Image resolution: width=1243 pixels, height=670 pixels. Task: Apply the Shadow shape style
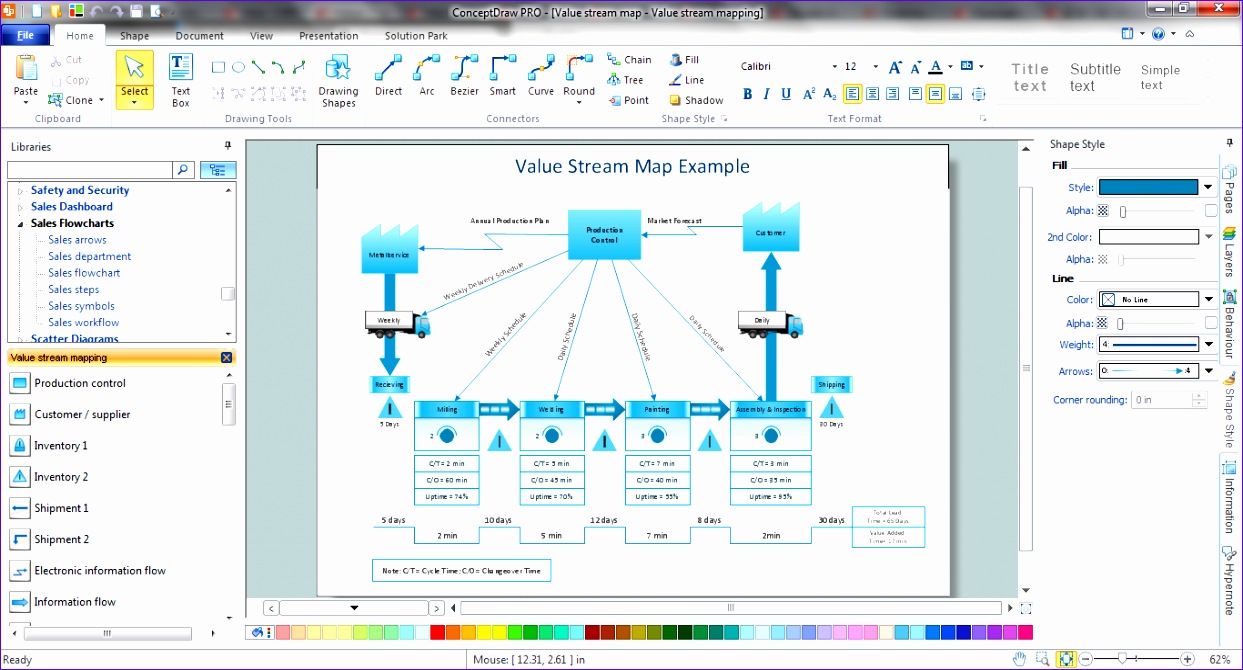pyautogui.click(x=696, y=100)
